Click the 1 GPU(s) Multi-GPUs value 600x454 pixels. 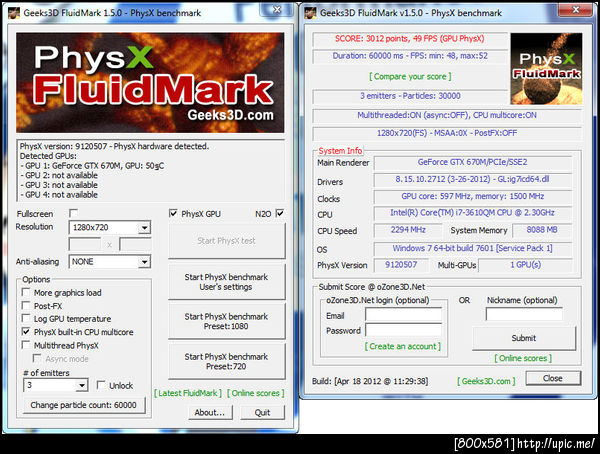point(525,265)
